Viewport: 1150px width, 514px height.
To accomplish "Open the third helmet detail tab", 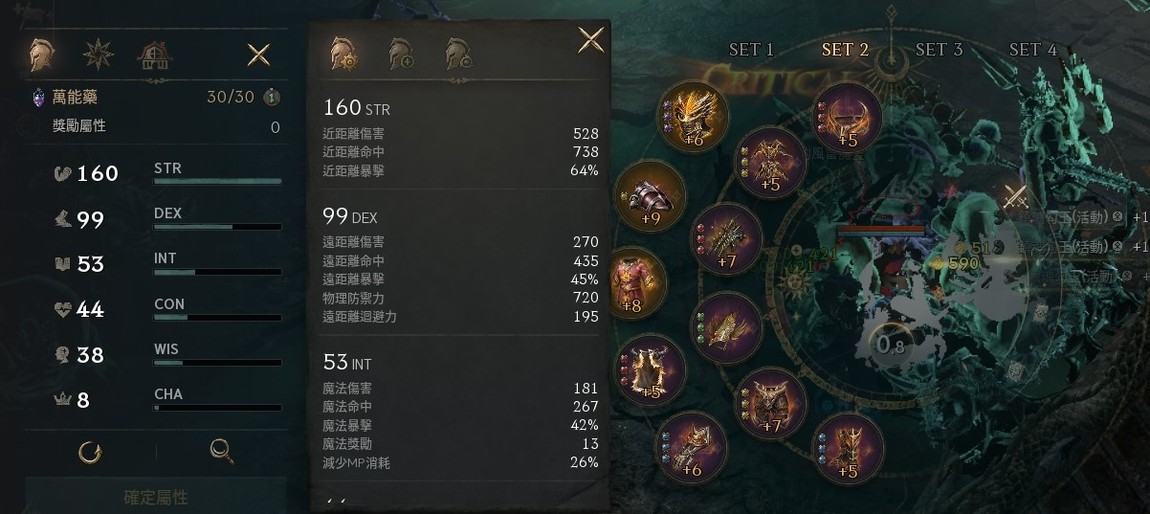I will coord(459,54).
